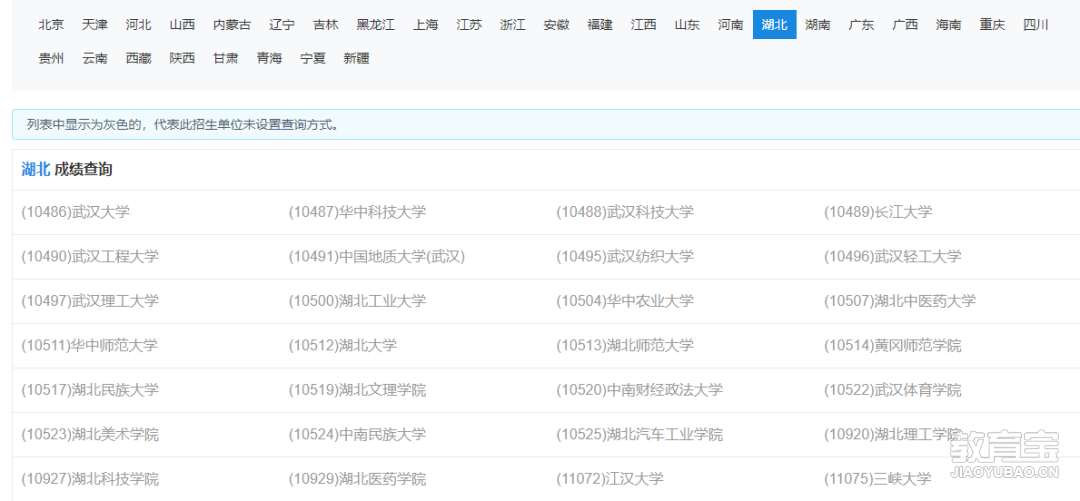Select (10497)武汉理工大学
The width and height of the screenshot is (1080, 501).
tap(90, 301)
